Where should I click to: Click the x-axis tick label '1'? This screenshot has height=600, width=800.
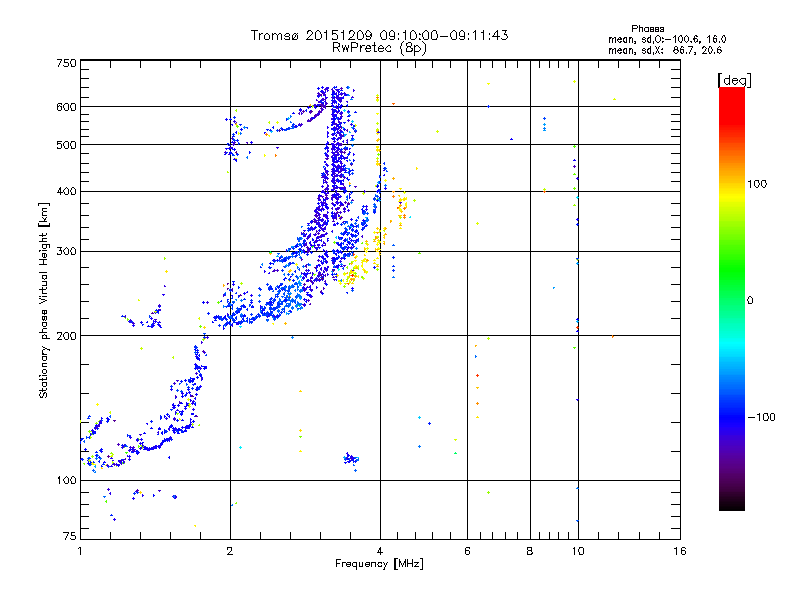[80, 551]
